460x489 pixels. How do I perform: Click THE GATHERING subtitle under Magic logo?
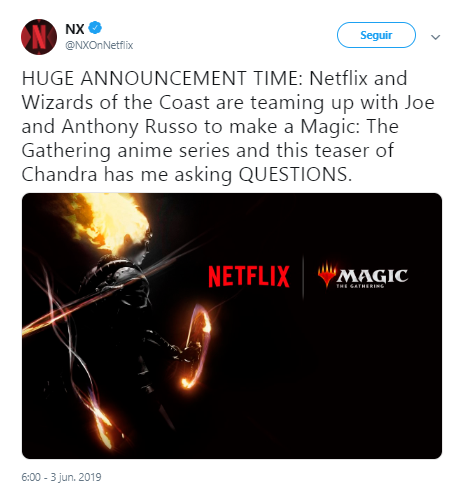click(x=360, y=286)
